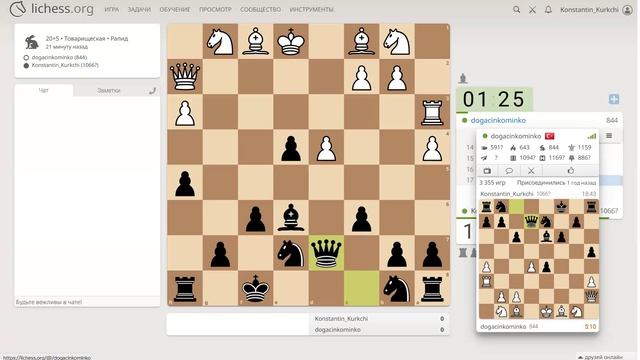Click the captured piece icon above clock

coord(462,78)
